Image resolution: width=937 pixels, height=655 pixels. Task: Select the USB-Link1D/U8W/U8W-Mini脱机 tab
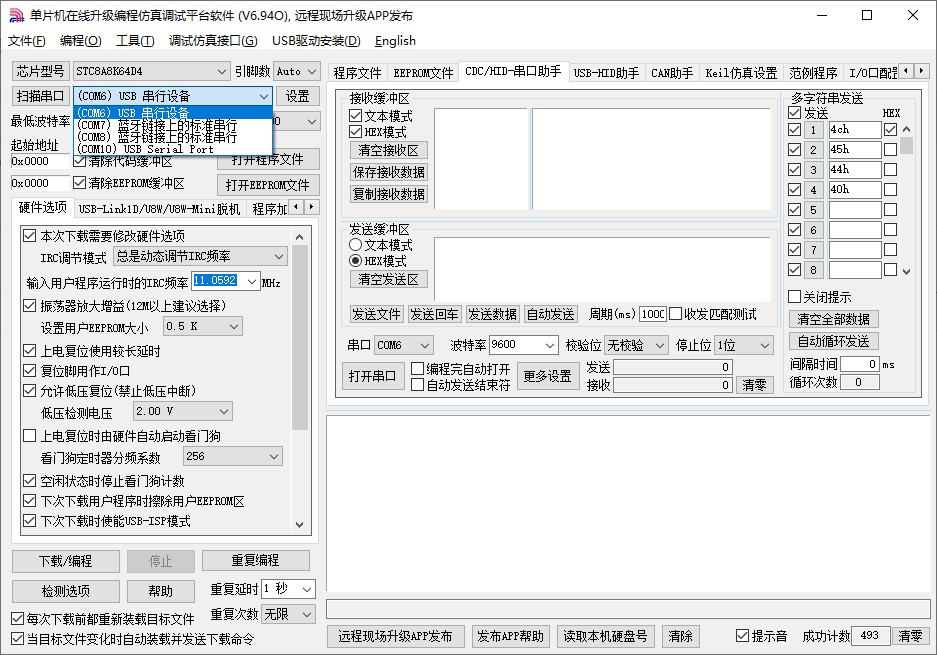point(160,209)
